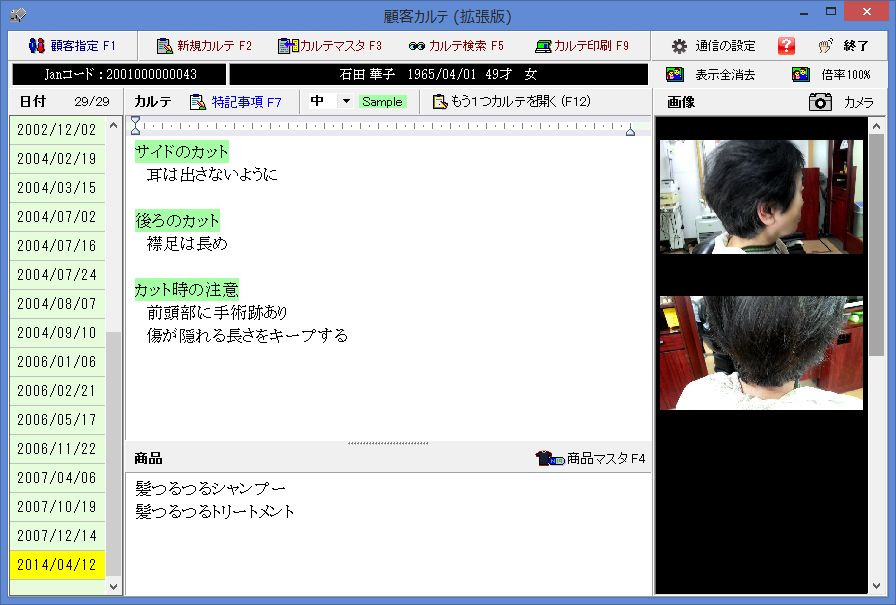
Task: Select date entry 2004/02/19
Action: point(57,159)
